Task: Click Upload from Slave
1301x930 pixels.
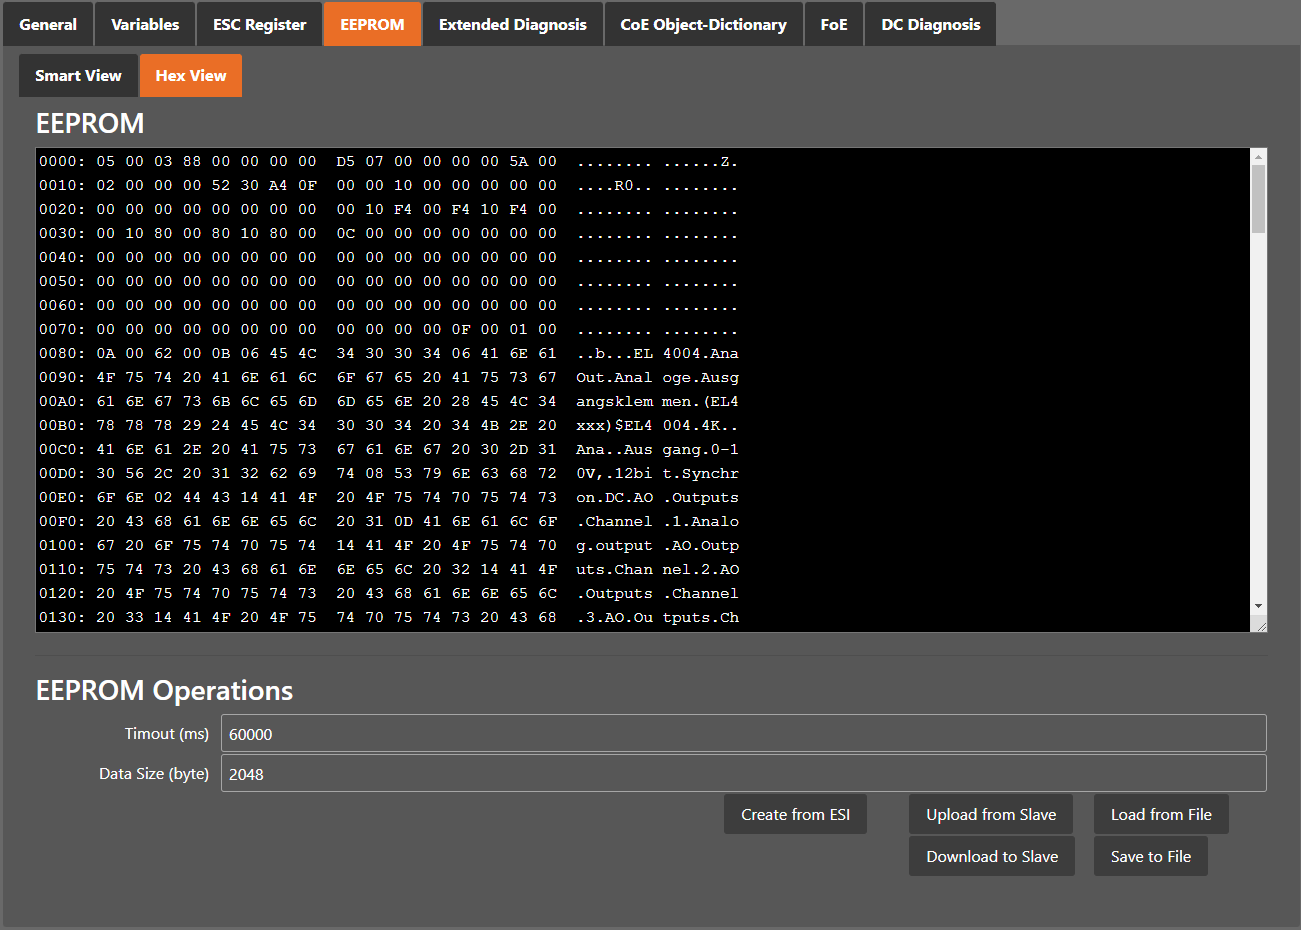Action: (x=990, y=813)
